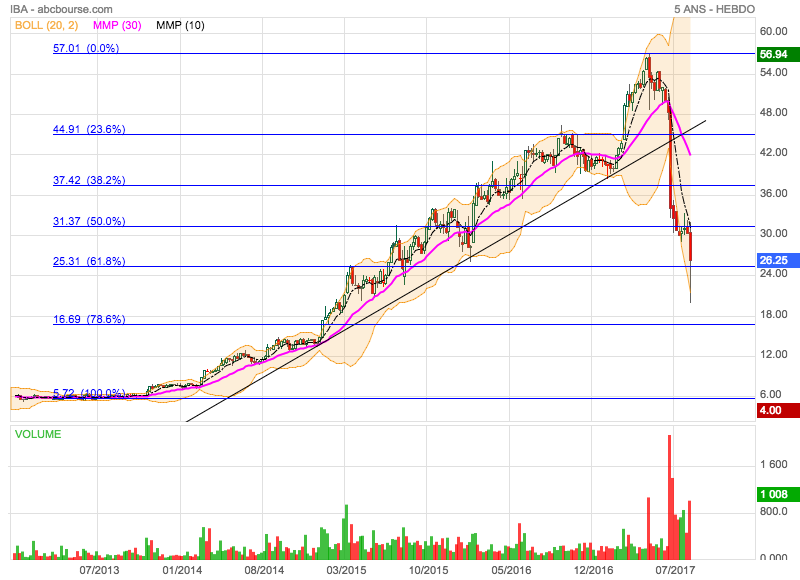Click the 01/2014 date axis label
The image size is (800, 580).
182,570
